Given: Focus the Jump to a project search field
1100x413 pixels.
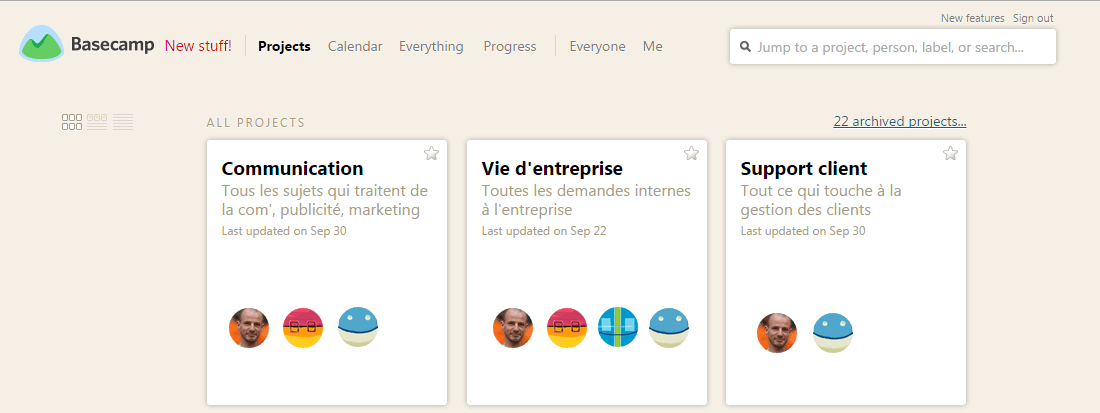Looking at the screenshot, I should 893,47.
